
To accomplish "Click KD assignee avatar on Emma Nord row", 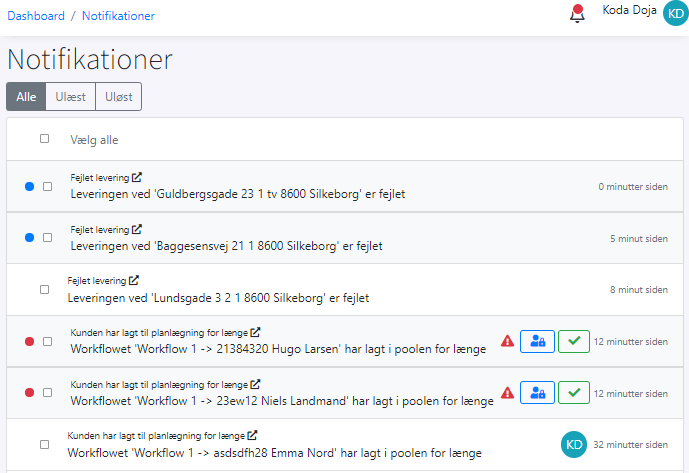I will [x=574, y=444].
